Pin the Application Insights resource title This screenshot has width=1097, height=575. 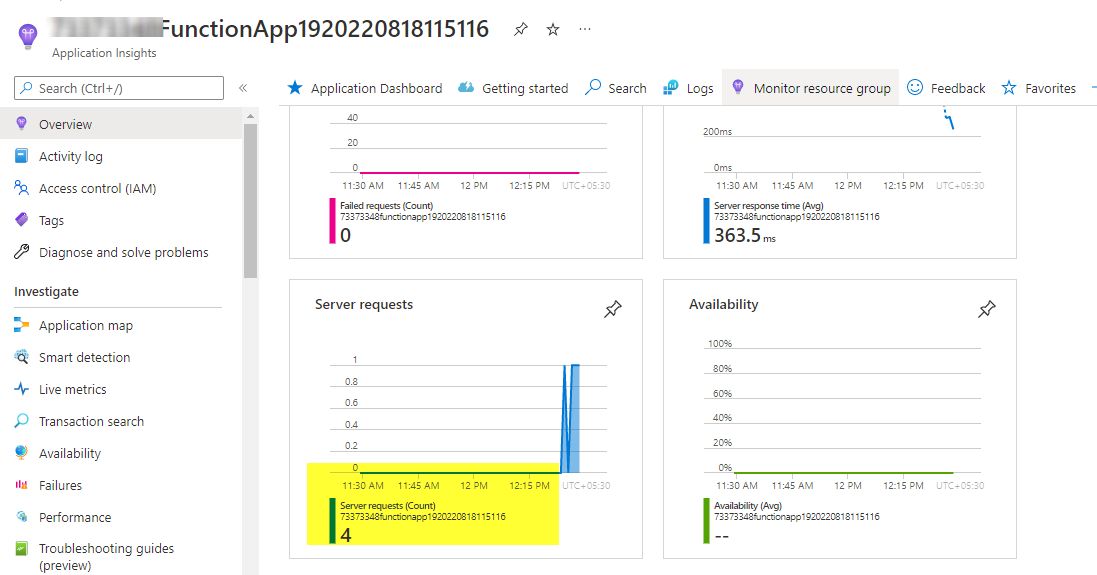coord(521,29)
